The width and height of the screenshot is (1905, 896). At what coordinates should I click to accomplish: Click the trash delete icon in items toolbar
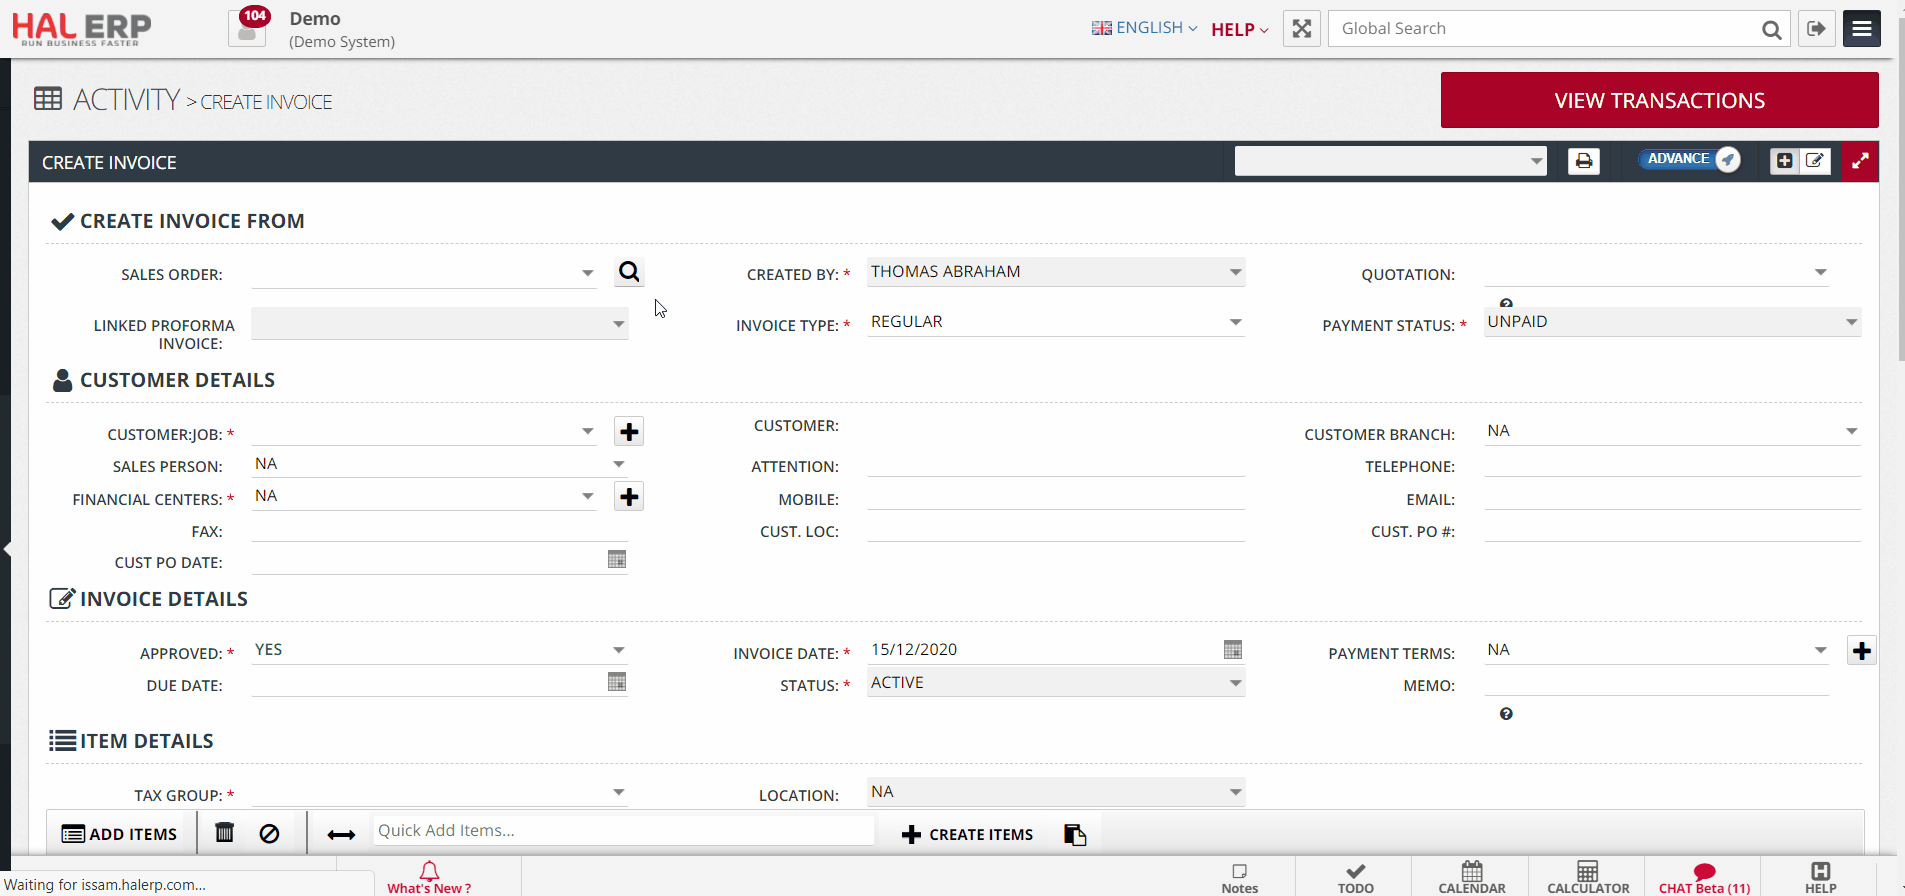click(x=225, y=833)
